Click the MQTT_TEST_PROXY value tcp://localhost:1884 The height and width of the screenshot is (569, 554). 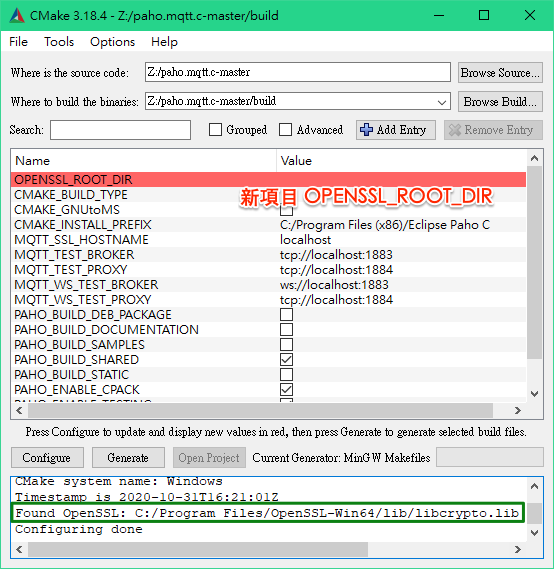(336, 270)
